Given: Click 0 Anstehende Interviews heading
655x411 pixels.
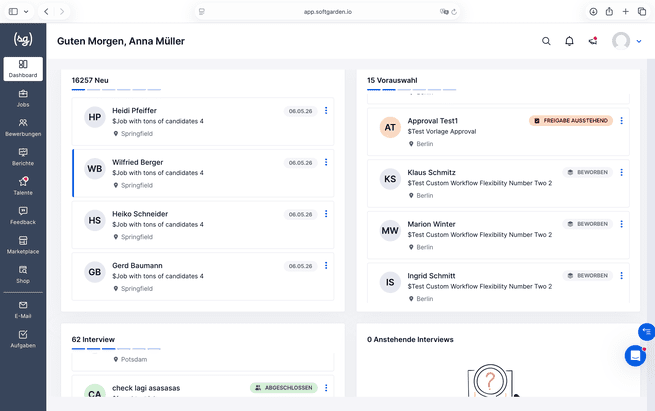Looking at the screenshot, I should [x=410, y=340].
